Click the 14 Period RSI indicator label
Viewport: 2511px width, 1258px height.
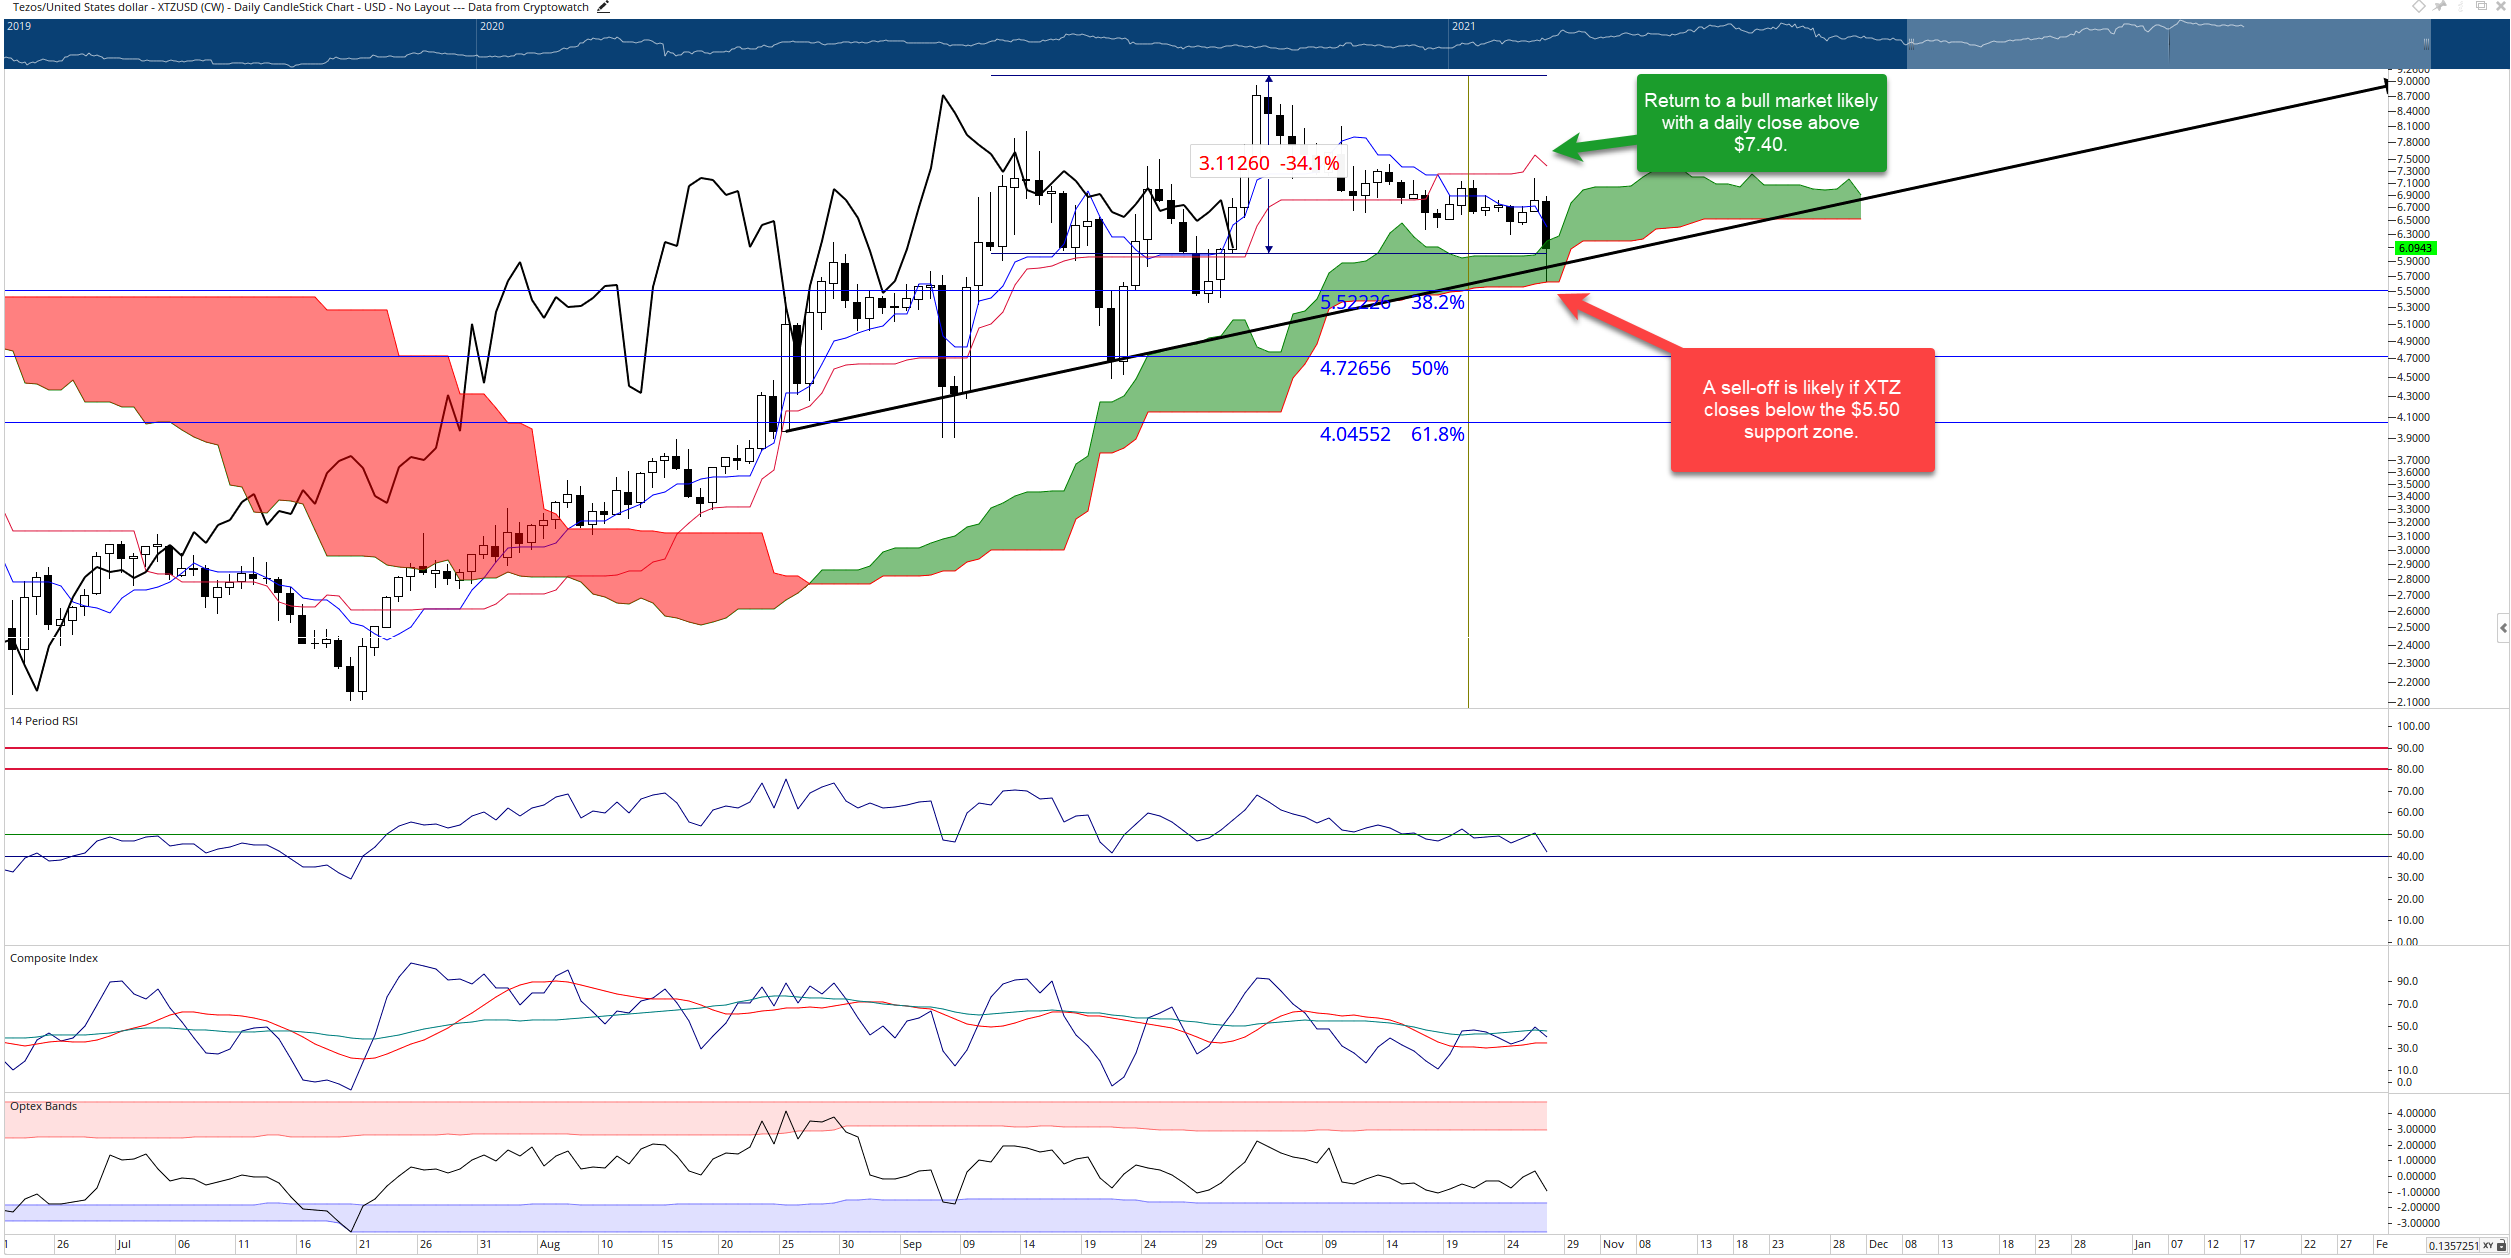tap(44, 721)
